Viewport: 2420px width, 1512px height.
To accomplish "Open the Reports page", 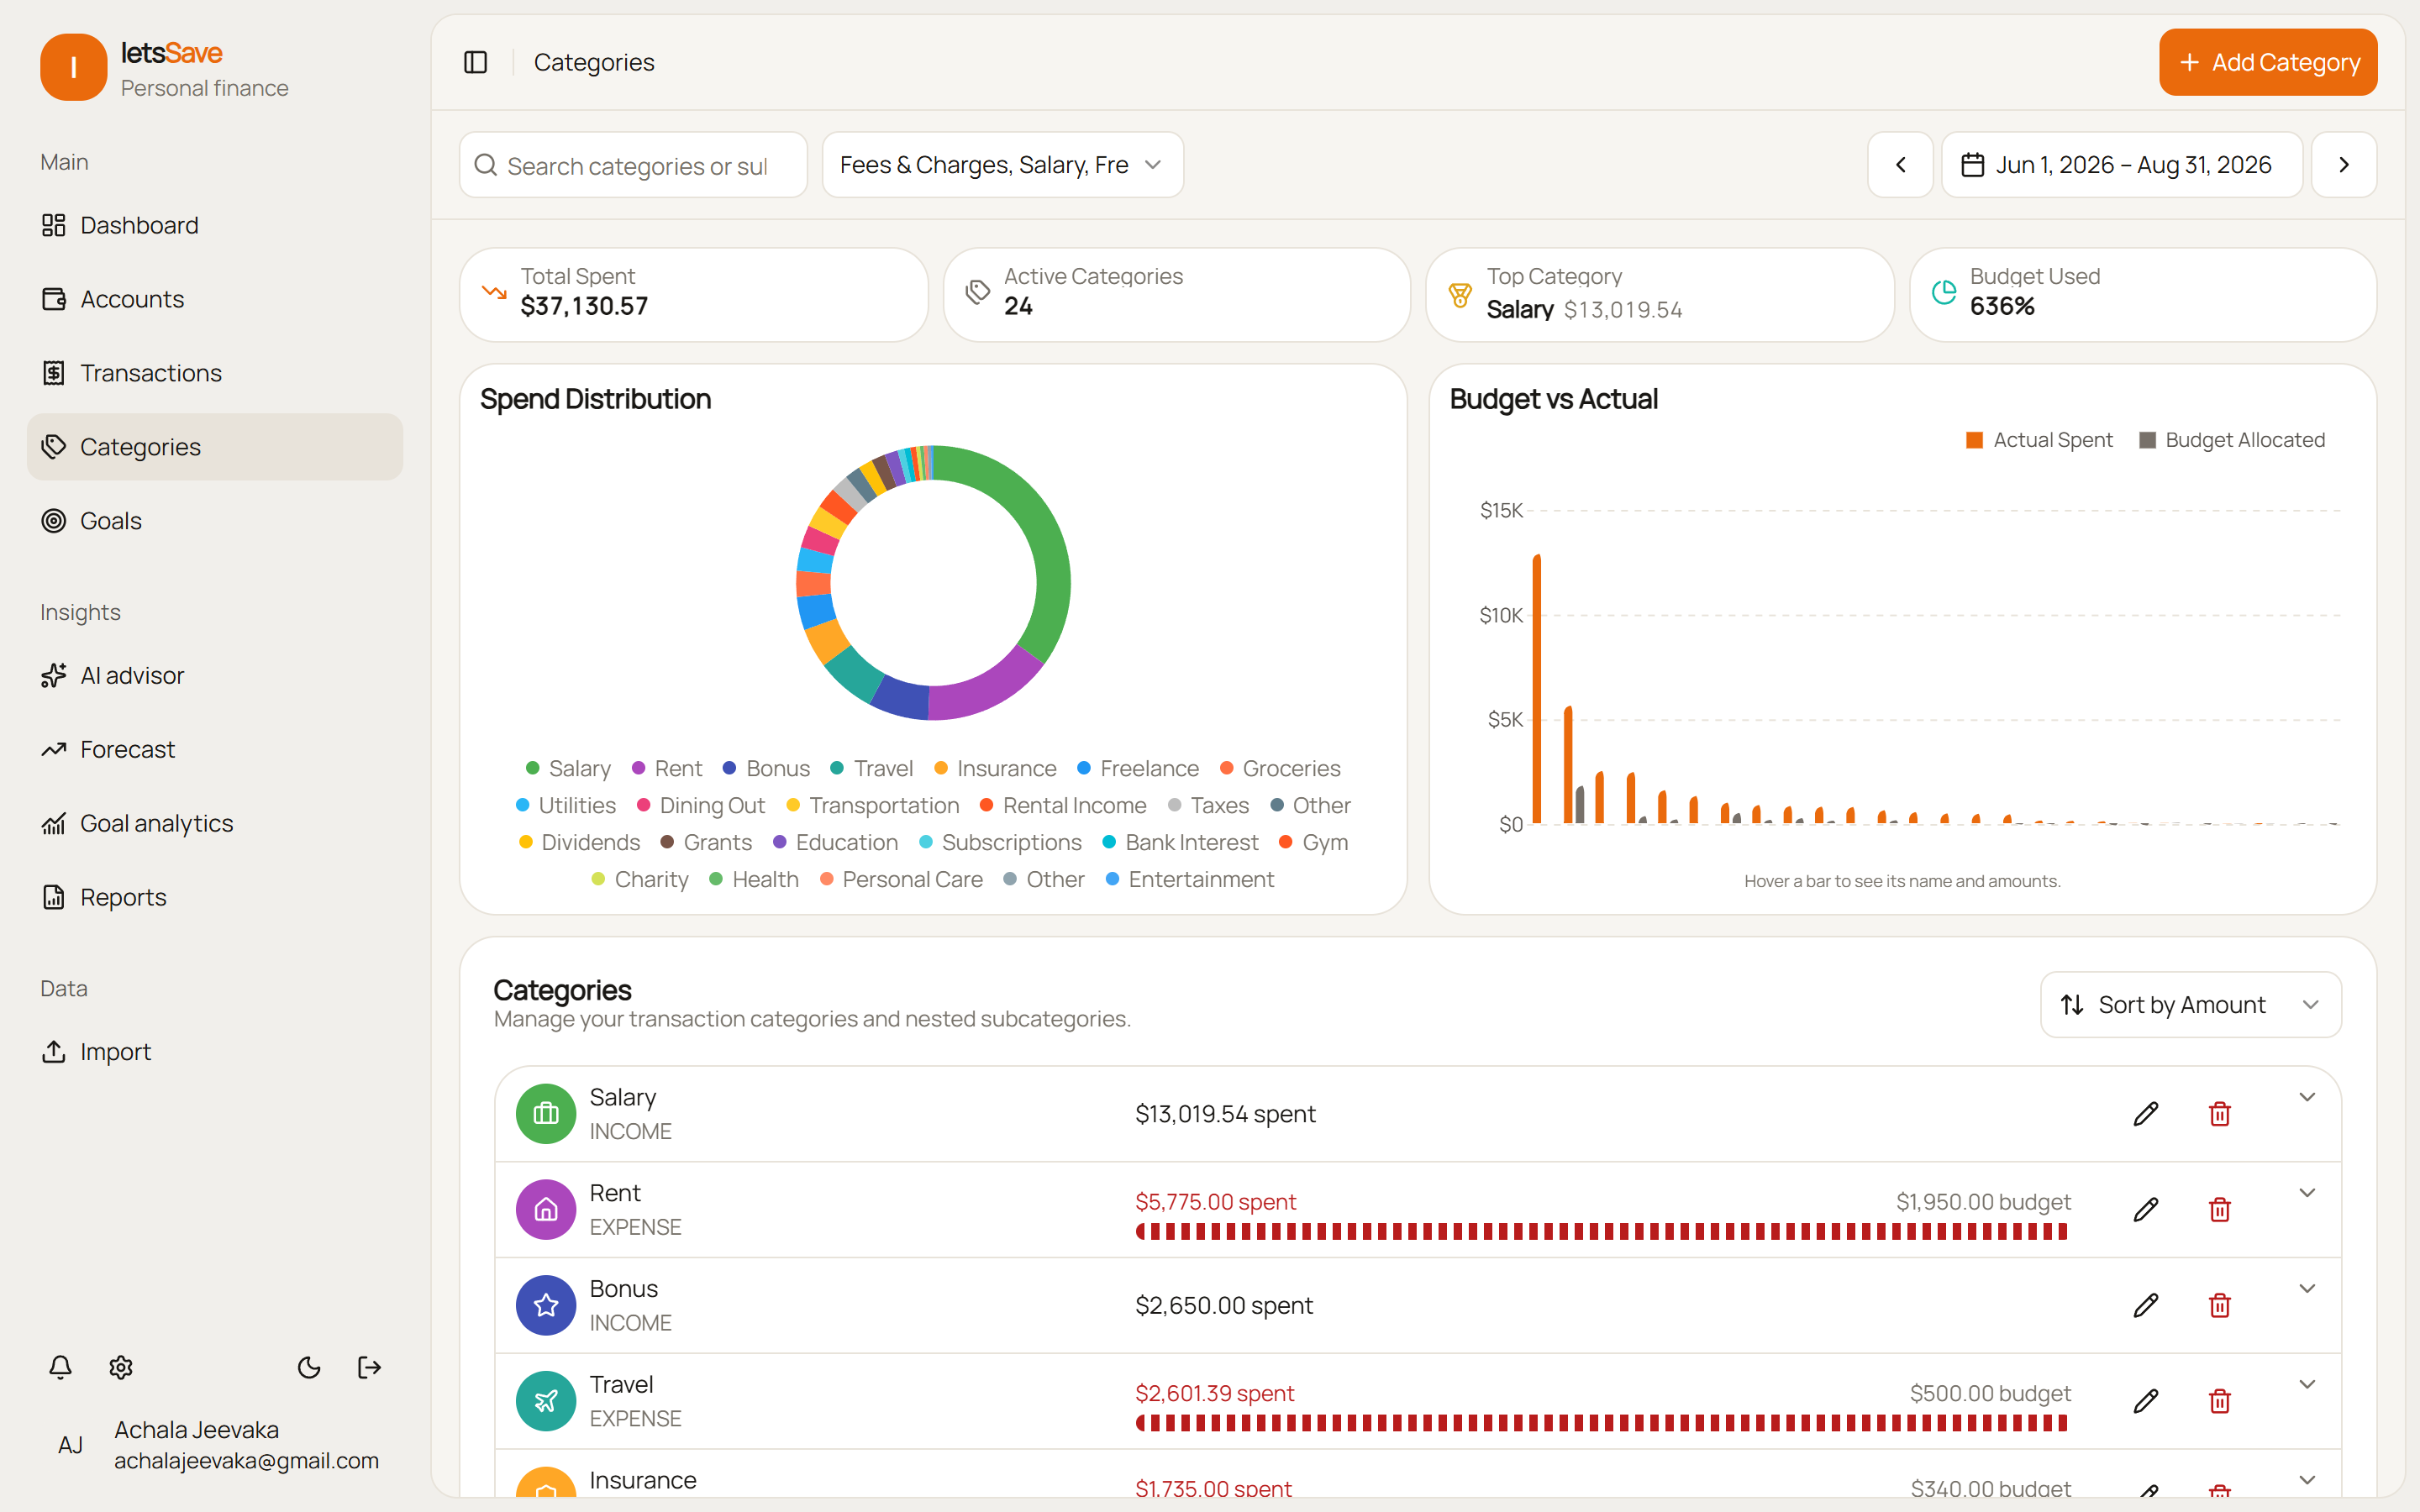I will point(215,897).
